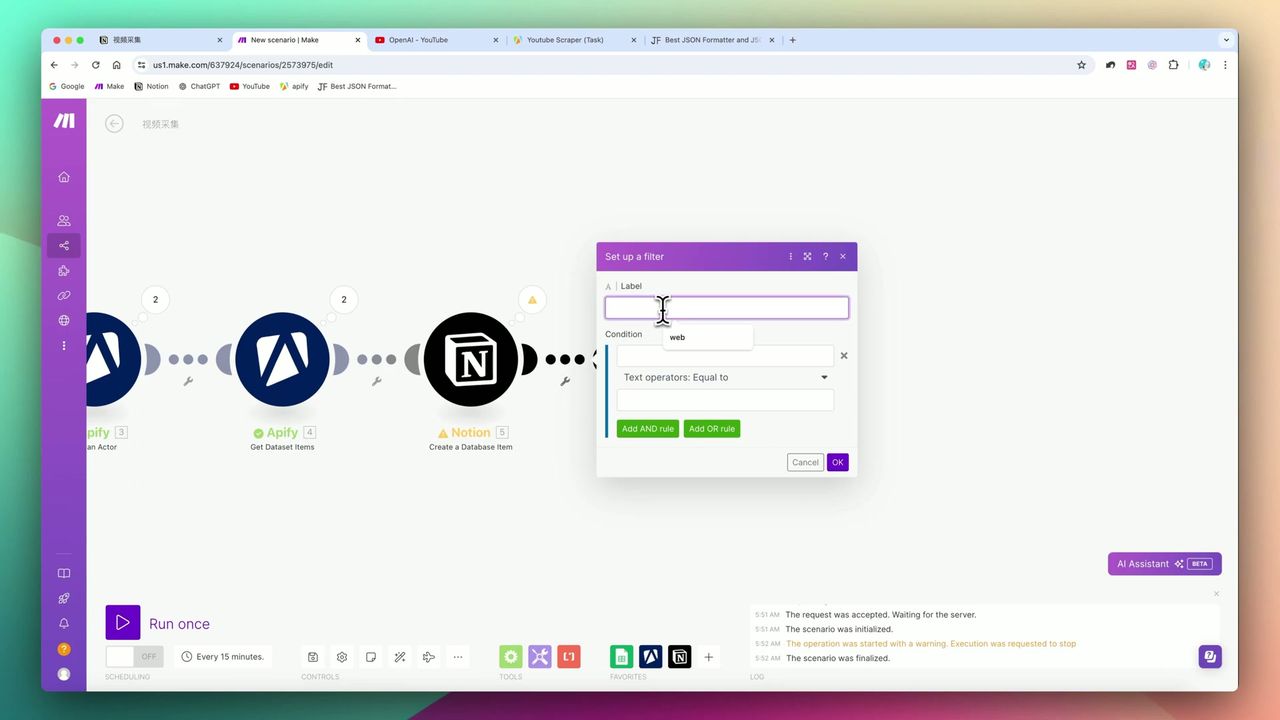Click the Explain flow airplane icon
Viewport: 1280px width, 720px height.
[x=429, y=657]
